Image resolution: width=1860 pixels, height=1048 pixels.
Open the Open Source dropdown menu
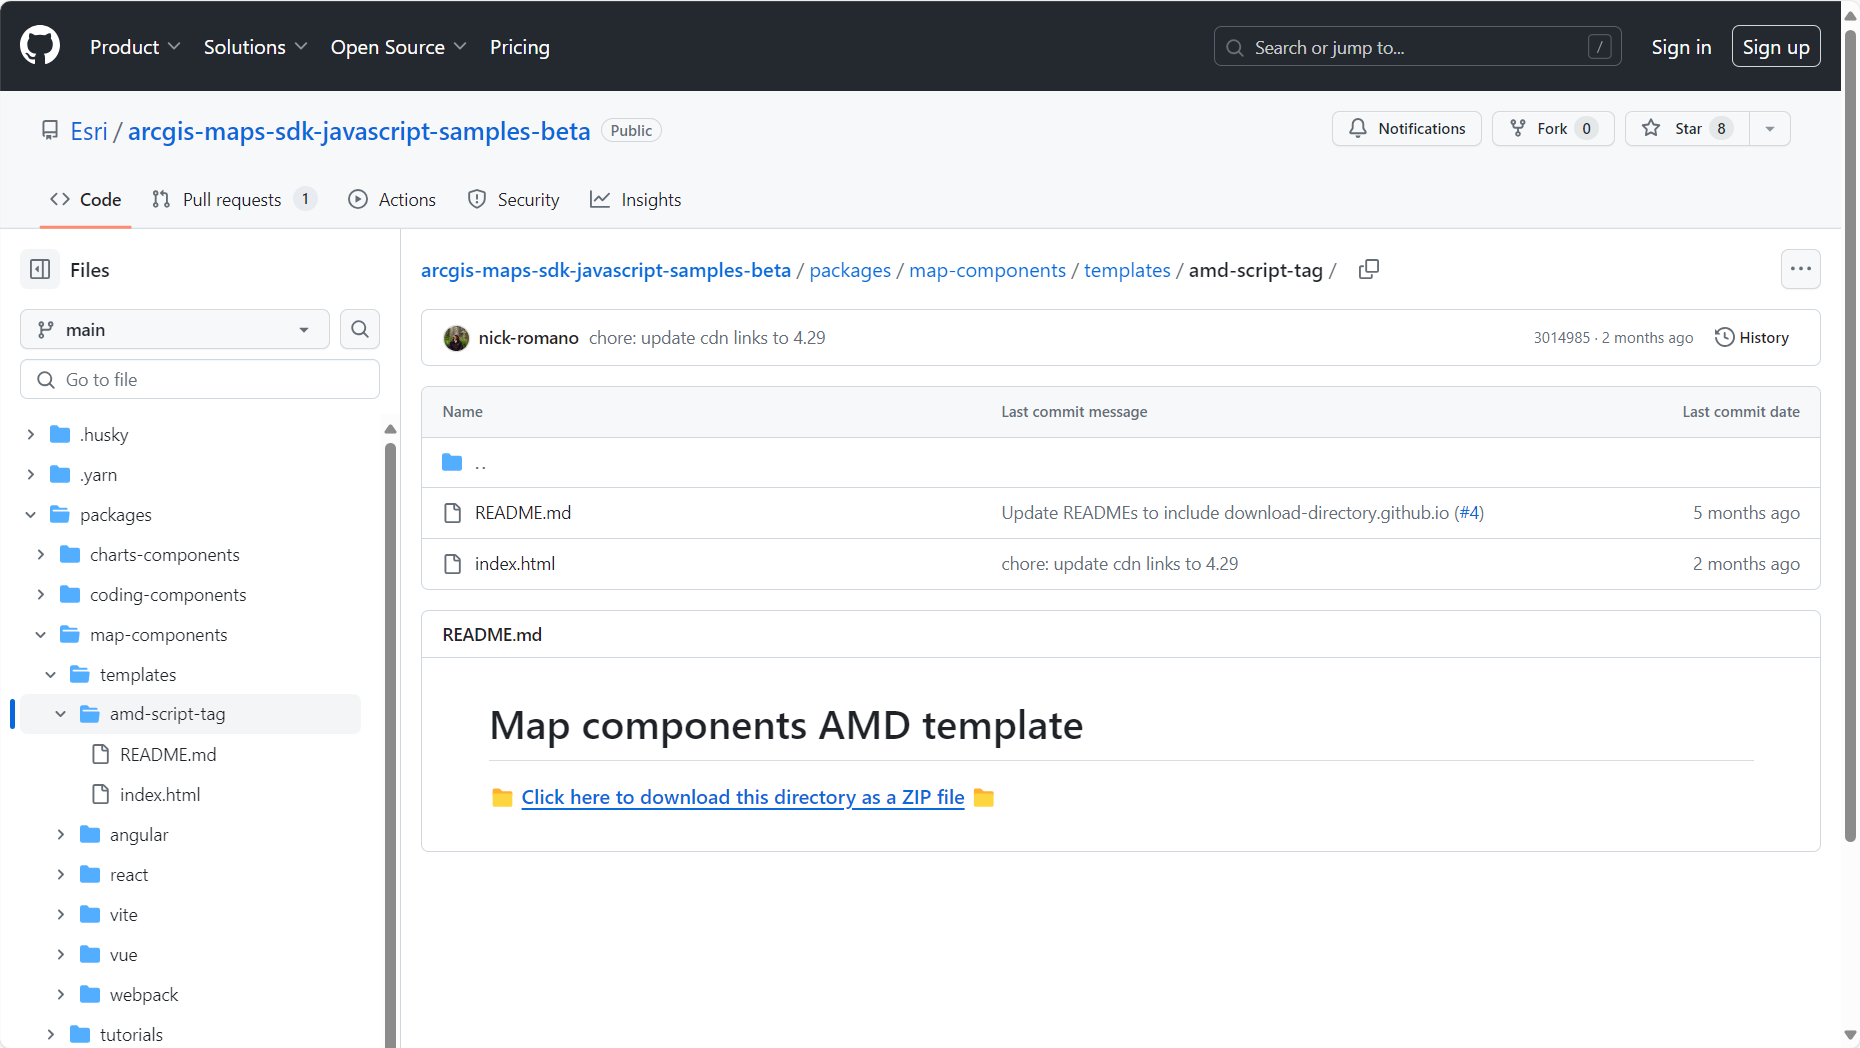[398, 47]
